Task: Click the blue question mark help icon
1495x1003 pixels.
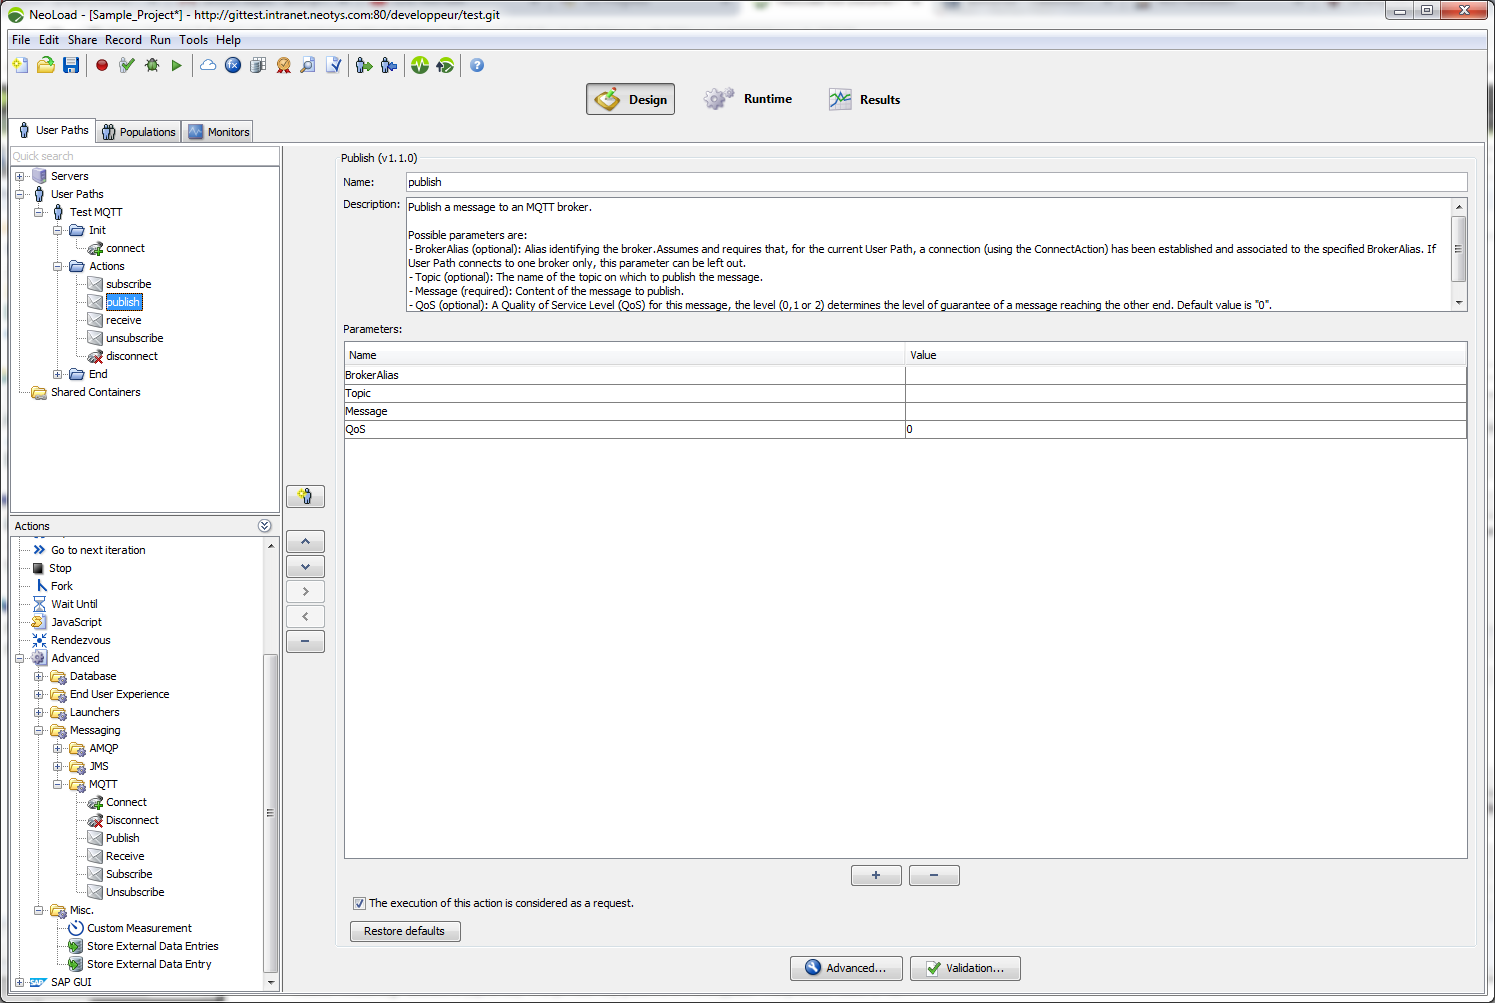Action: tap(477, 65)
